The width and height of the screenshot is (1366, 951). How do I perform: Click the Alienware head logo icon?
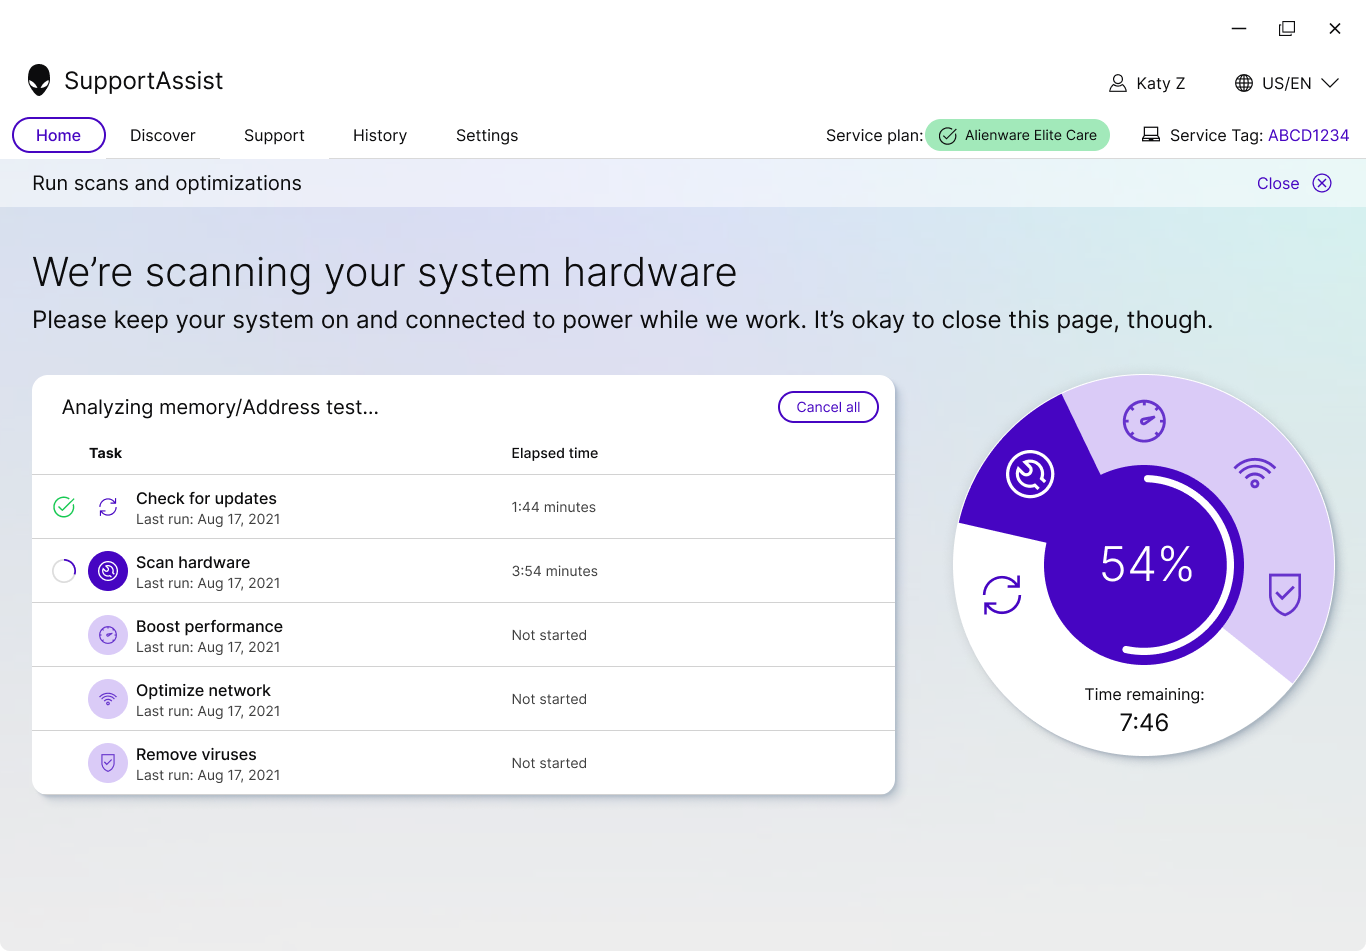(x=39, y=80)
